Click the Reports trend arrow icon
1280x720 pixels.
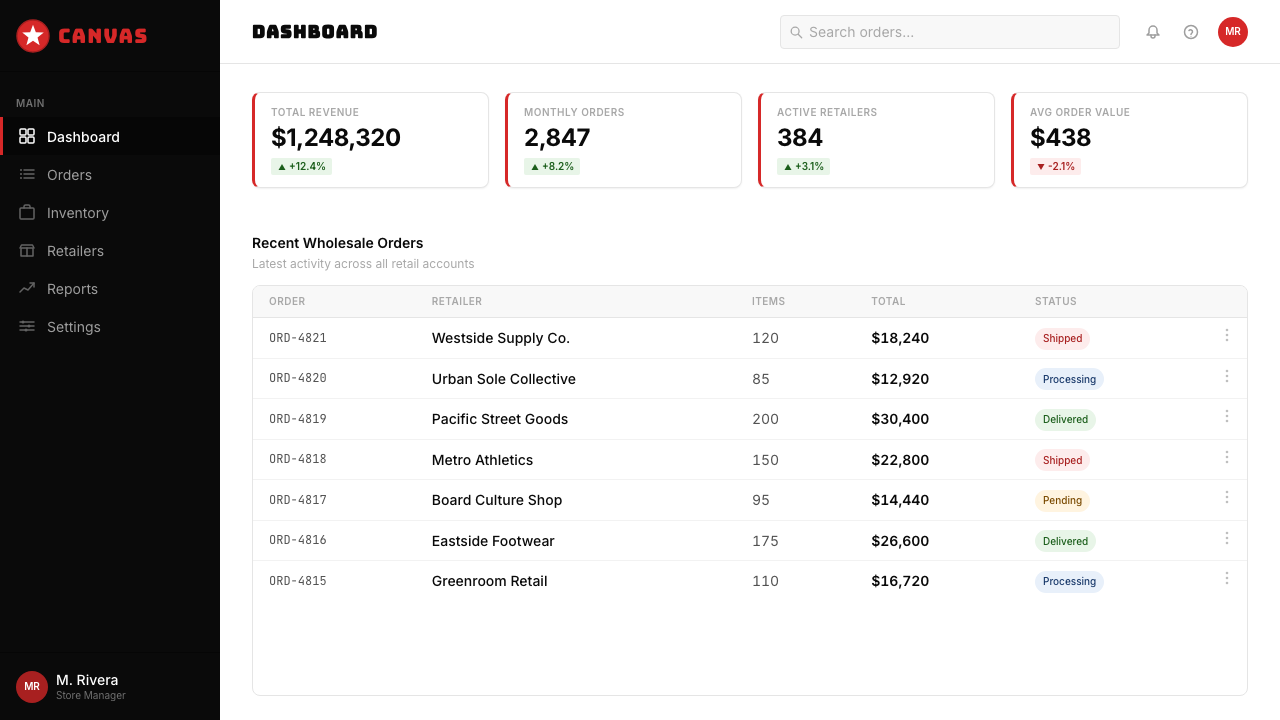(27, 289)
